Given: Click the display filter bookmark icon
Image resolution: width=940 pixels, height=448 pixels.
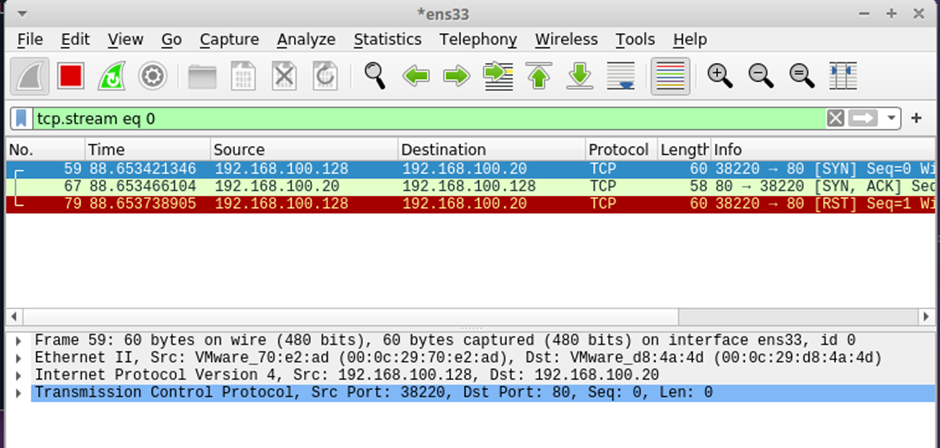Looking at the screenshot, I should point(22,119).
